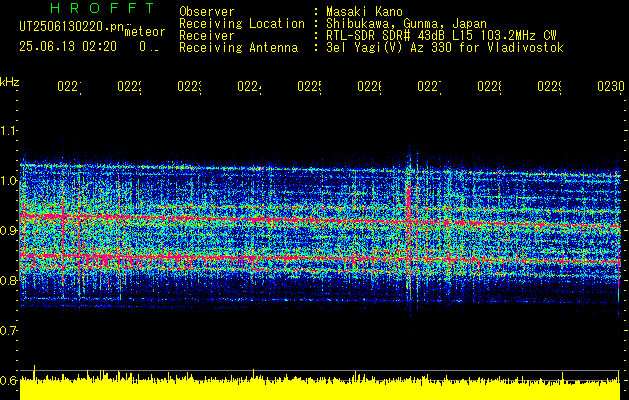Click the 0230 time label on the axis
Viewport: 629px width, 400px height.
click(611, 86)
